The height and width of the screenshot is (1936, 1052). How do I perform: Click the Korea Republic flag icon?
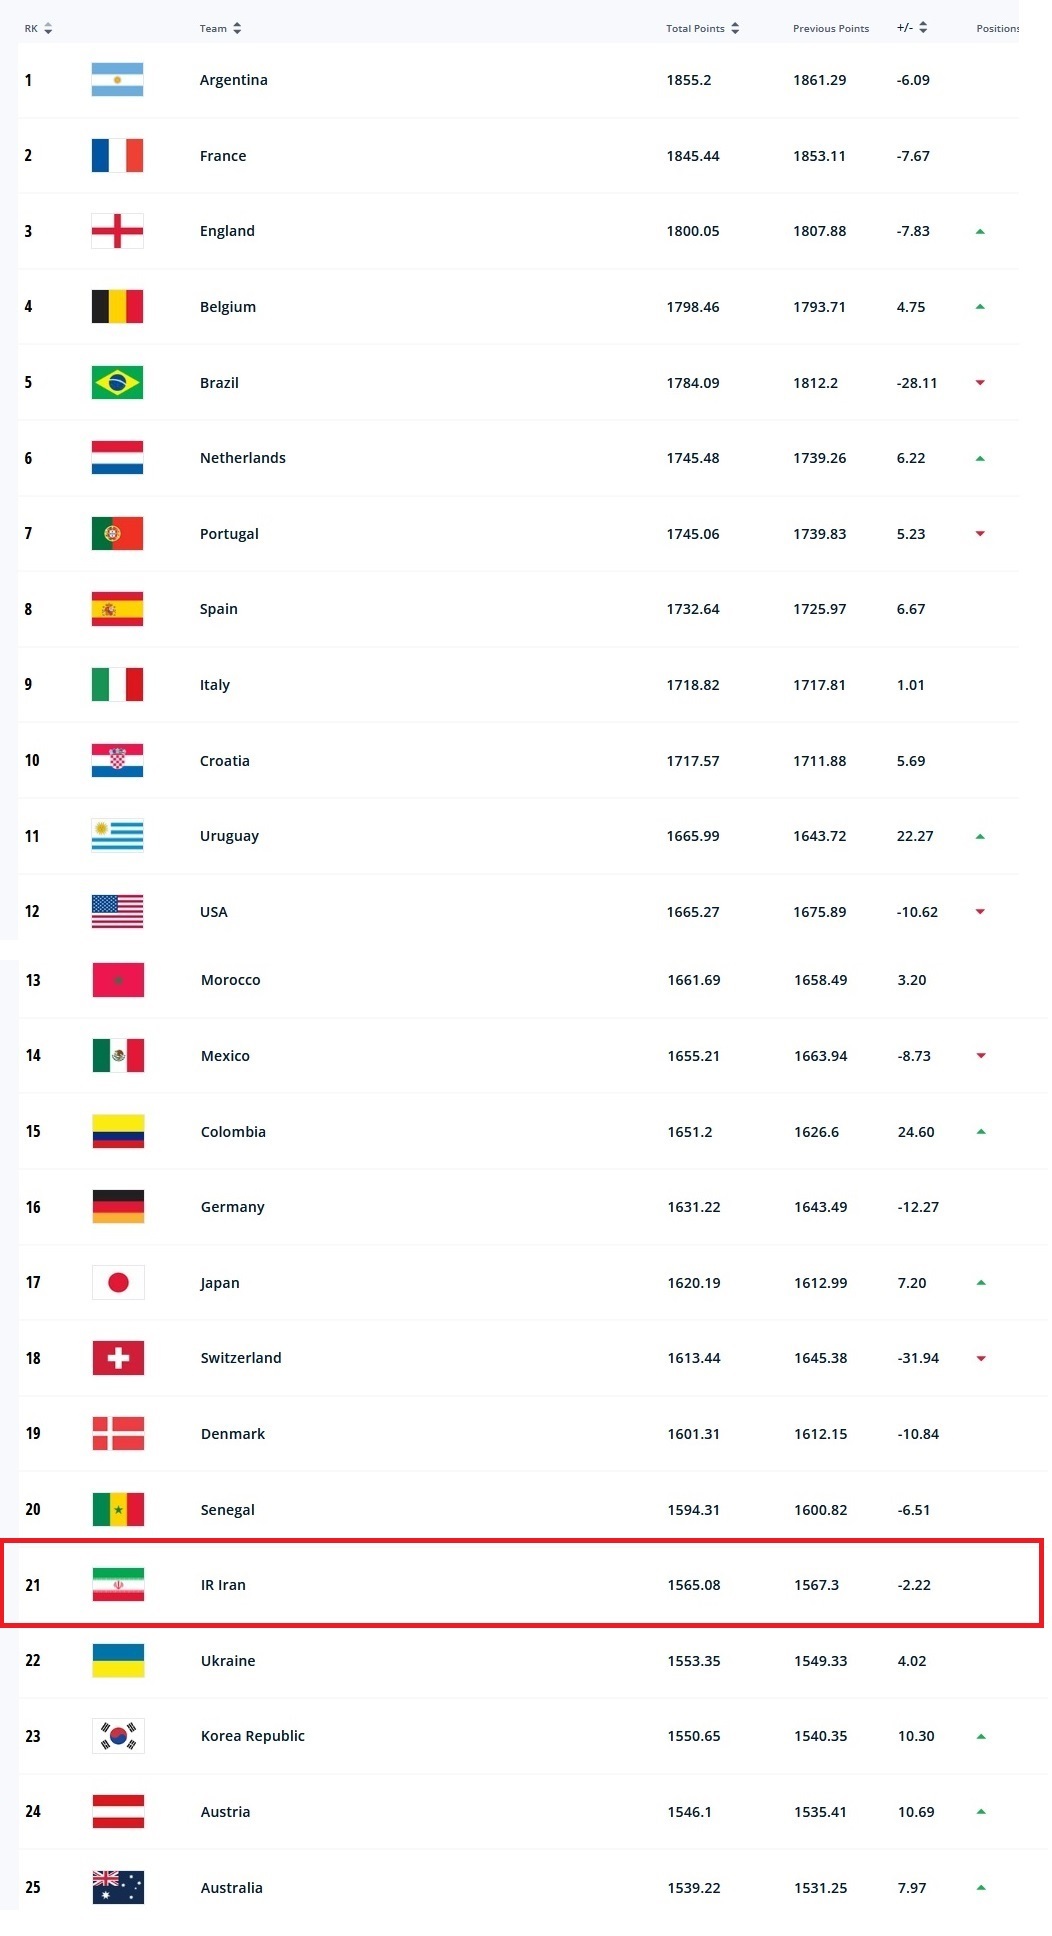(118, 1735)
